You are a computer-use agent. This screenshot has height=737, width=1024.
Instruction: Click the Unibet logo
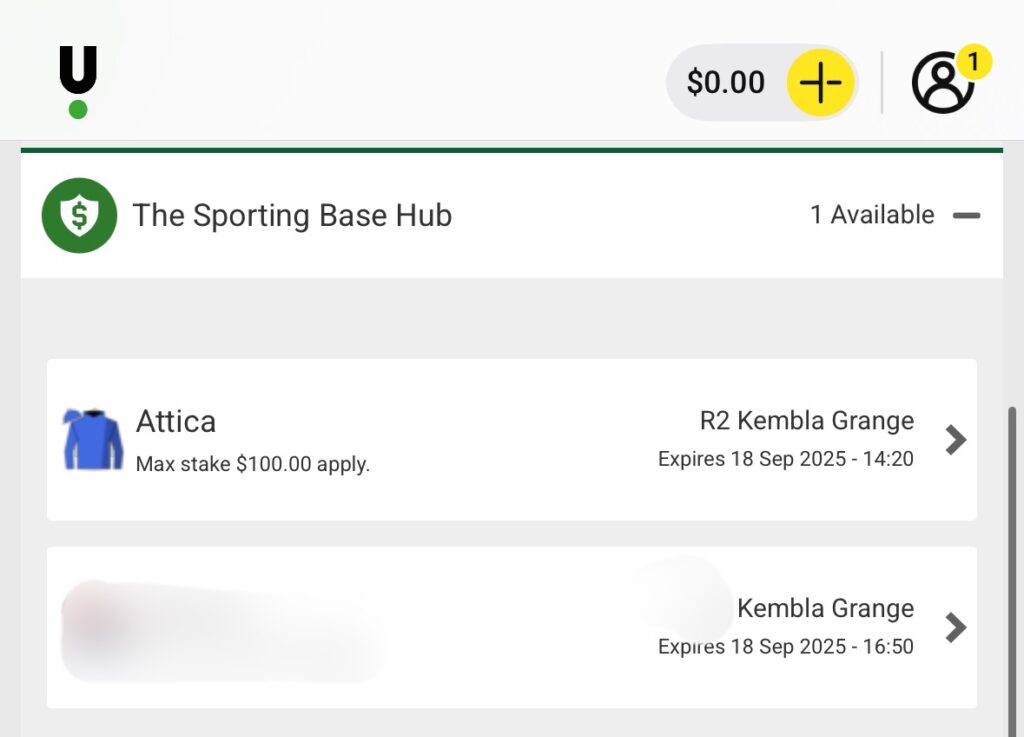click(x=78, y=81)
